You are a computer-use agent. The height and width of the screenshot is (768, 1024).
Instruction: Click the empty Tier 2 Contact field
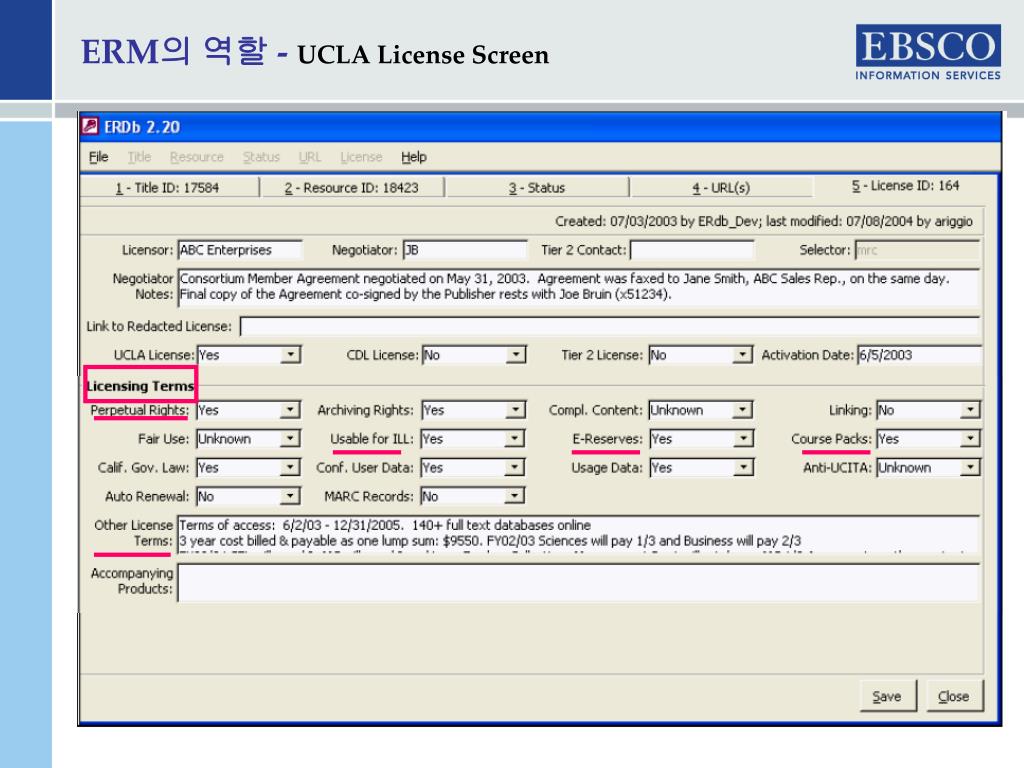(692, 250)
